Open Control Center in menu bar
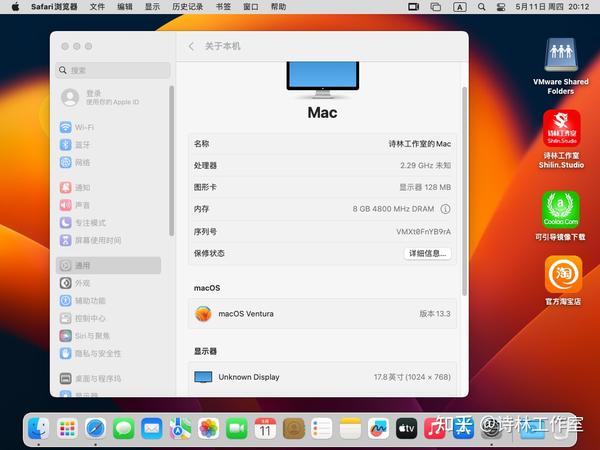Screen dimensions: 600x450 click(501, 7)
